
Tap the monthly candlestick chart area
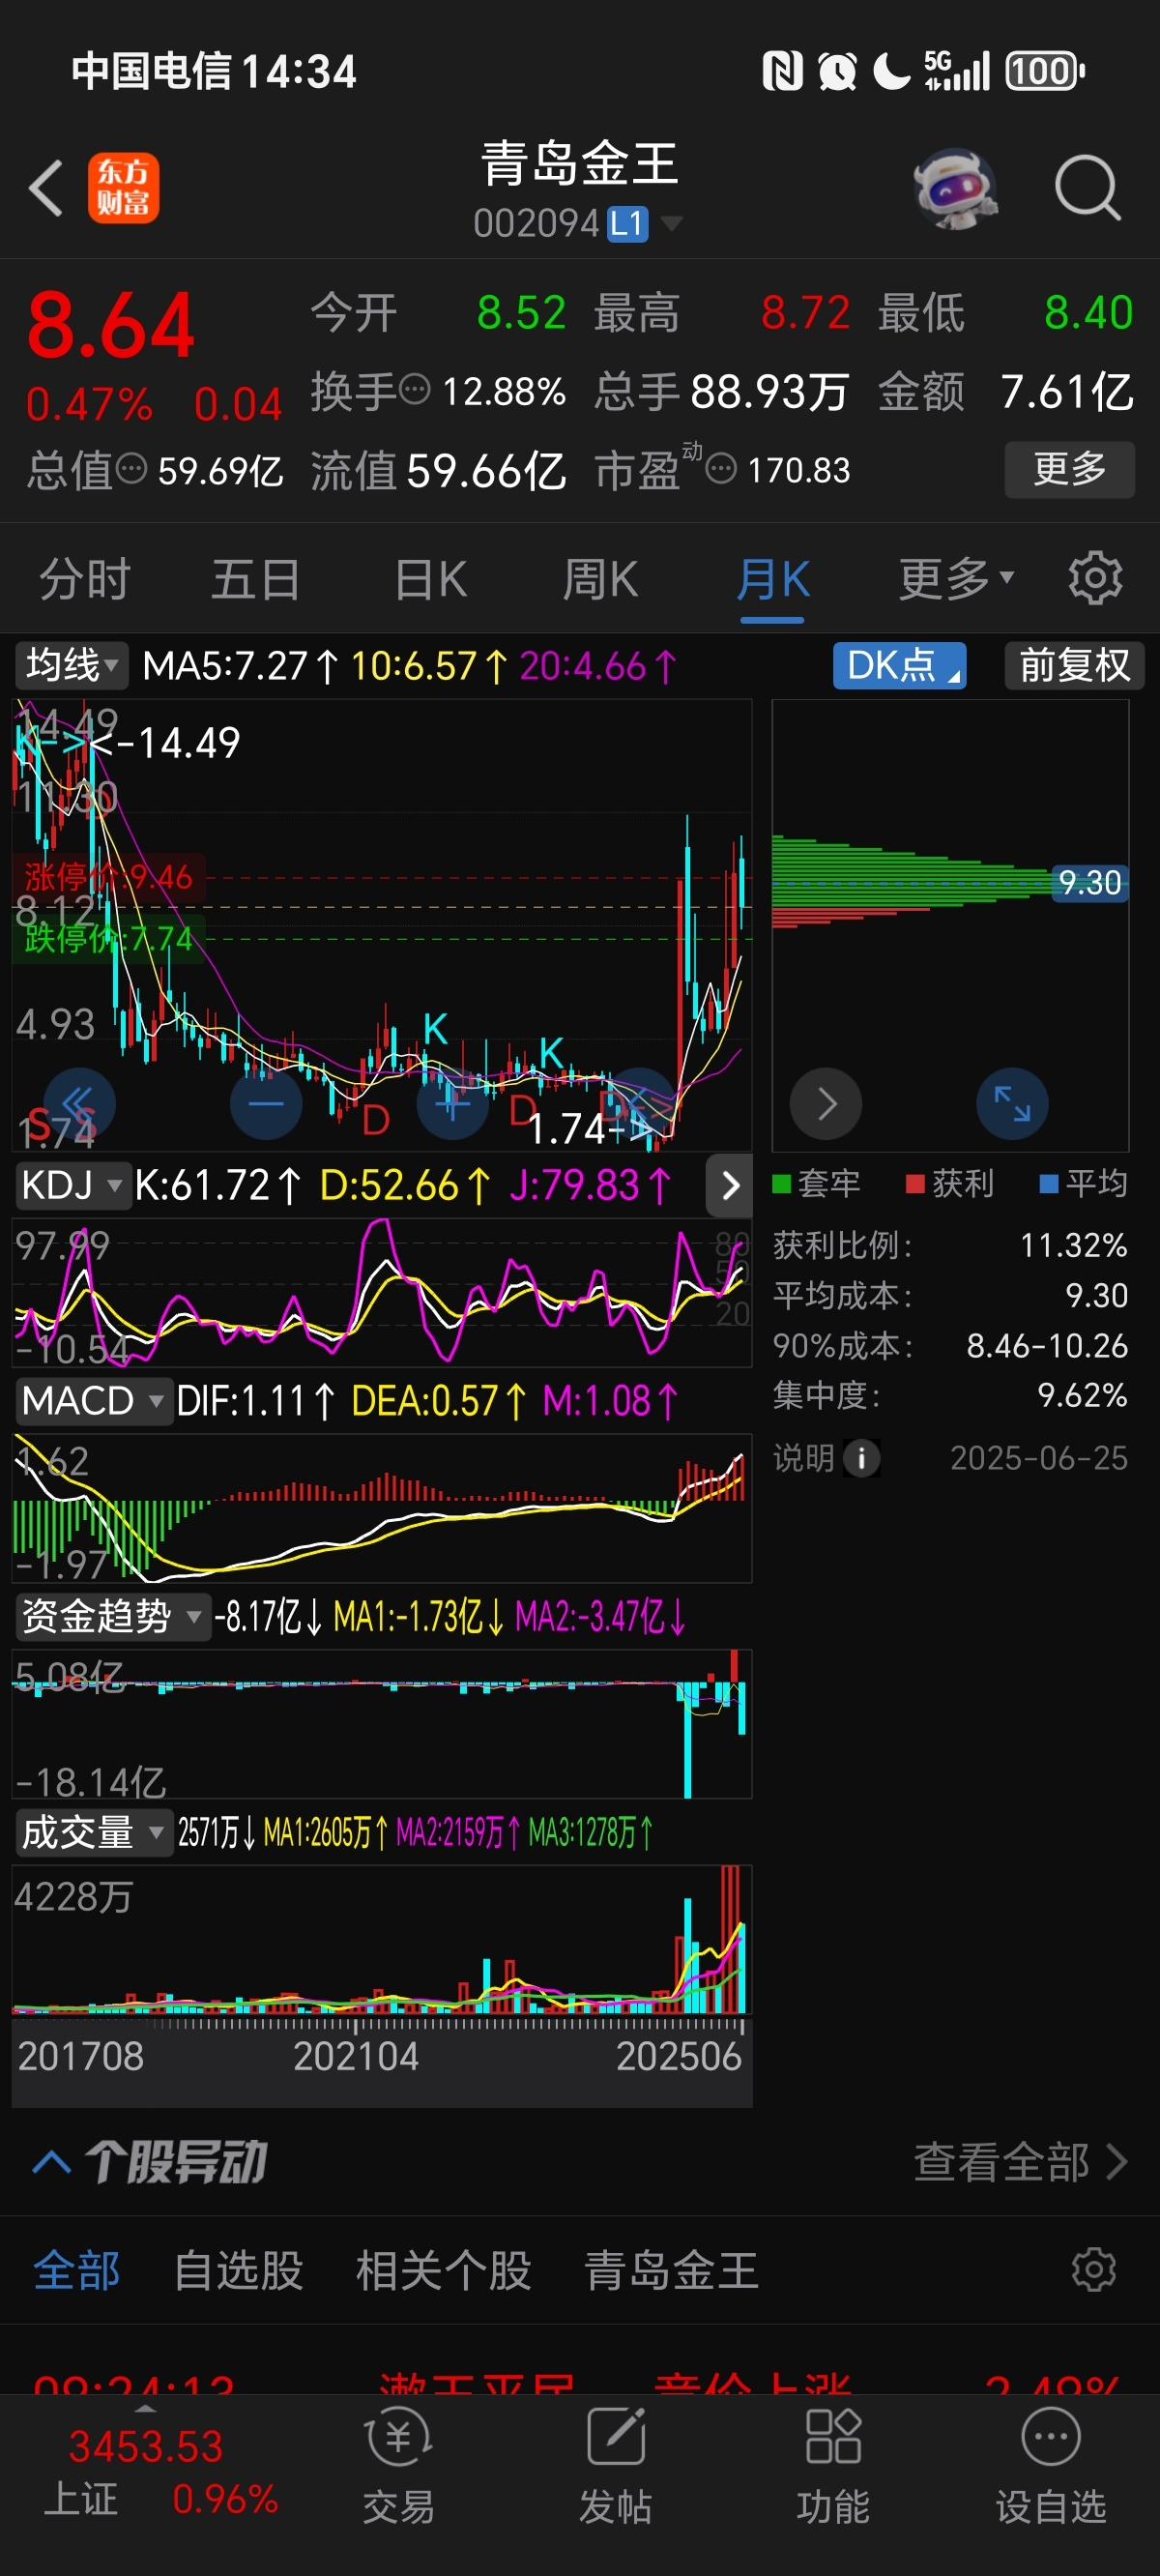[x=382, y=925]
